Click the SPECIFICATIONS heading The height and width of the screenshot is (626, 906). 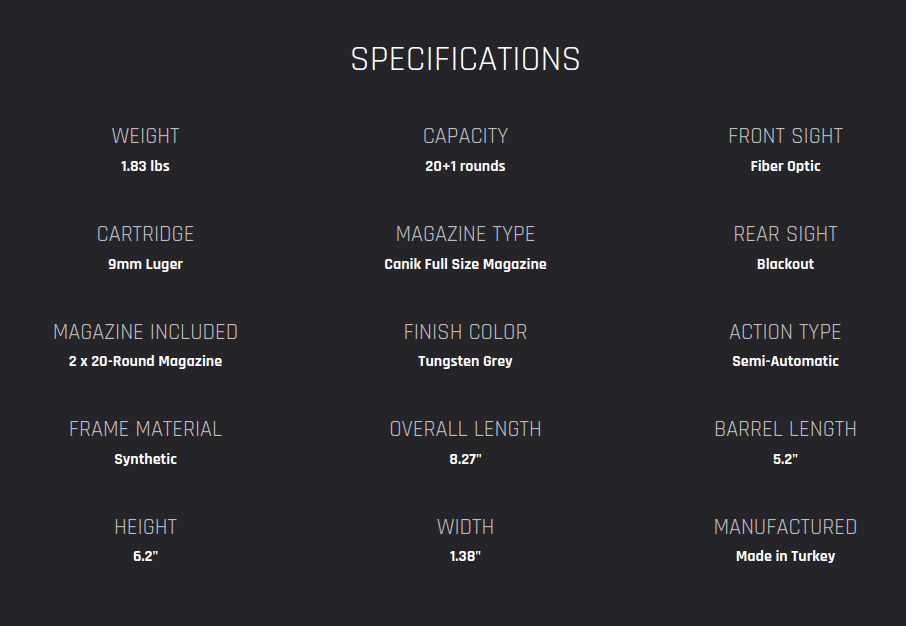465,59
